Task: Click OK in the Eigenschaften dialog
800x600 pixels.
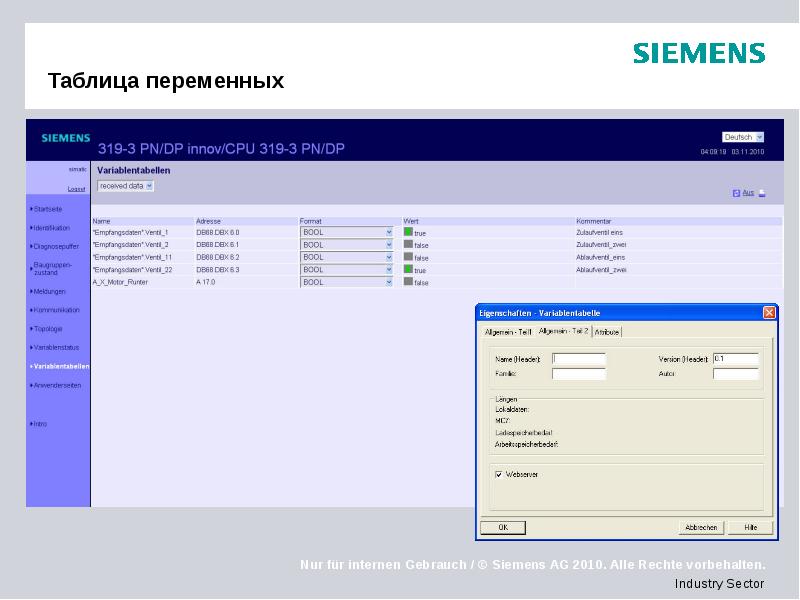Action: (503, 527)
